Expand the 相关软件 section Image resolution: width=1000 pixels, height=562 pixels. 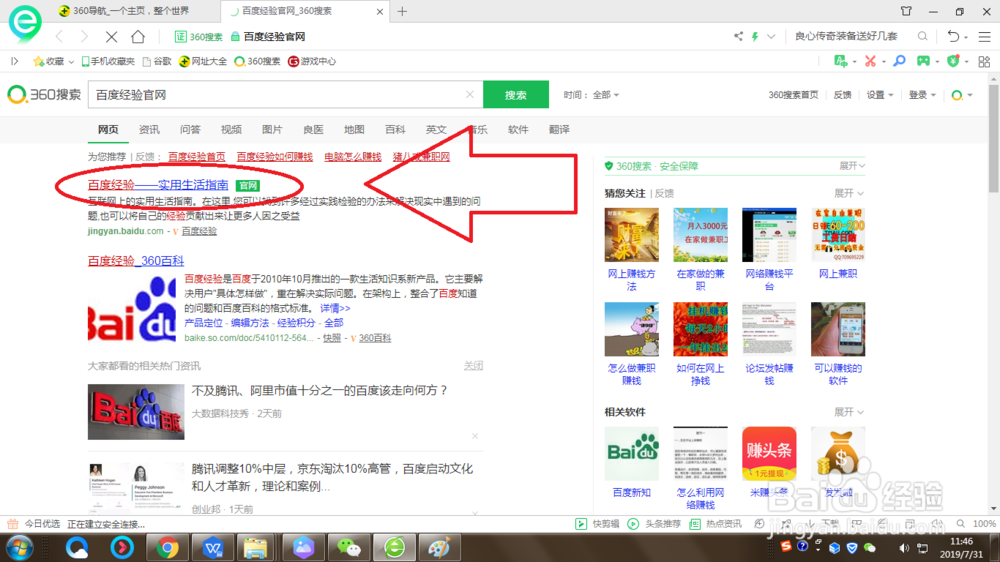(848, 412)
